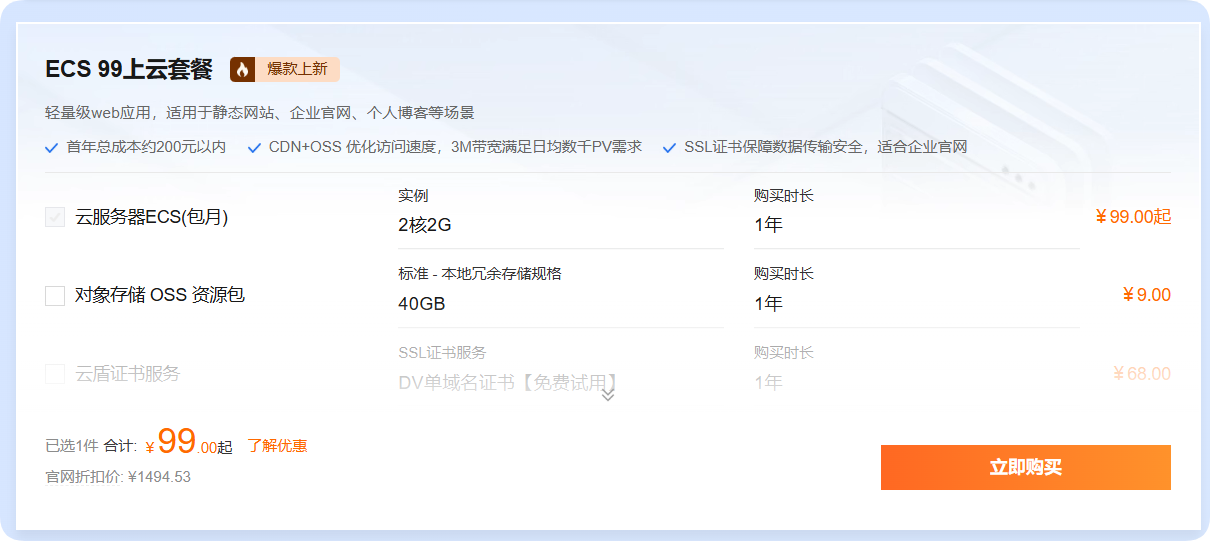Viewport: 1210px width, 541px height.
Task: Open the OSS 购买时长 1年 field
Action: 917,304
